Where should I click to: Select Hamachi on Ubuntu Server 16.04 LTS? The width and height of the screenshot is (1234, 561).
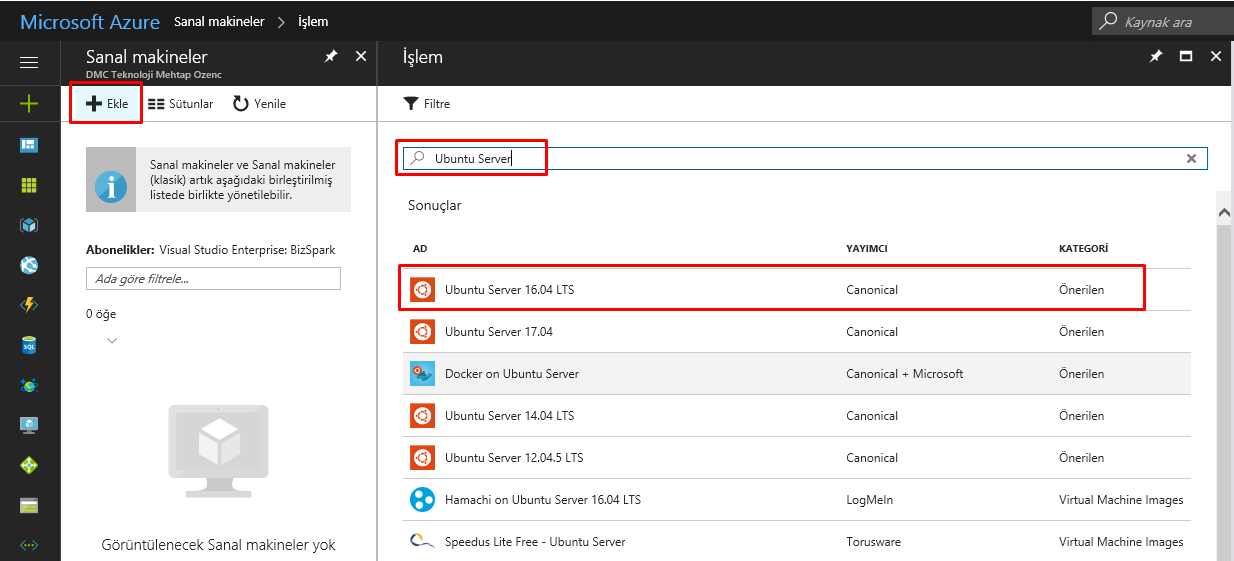(x=797, y=500)
